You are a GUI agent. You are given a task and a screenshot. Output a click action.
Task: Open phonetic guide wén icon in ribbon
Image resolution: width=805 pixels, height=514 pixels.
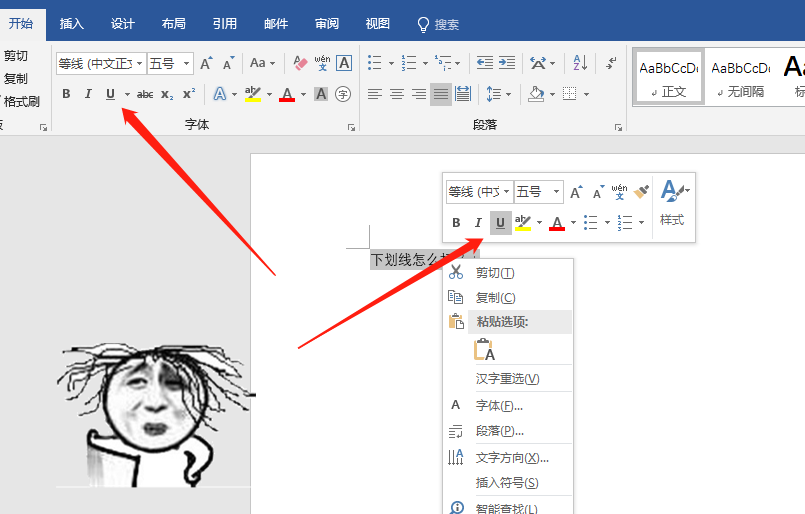[x=322, y=64]
